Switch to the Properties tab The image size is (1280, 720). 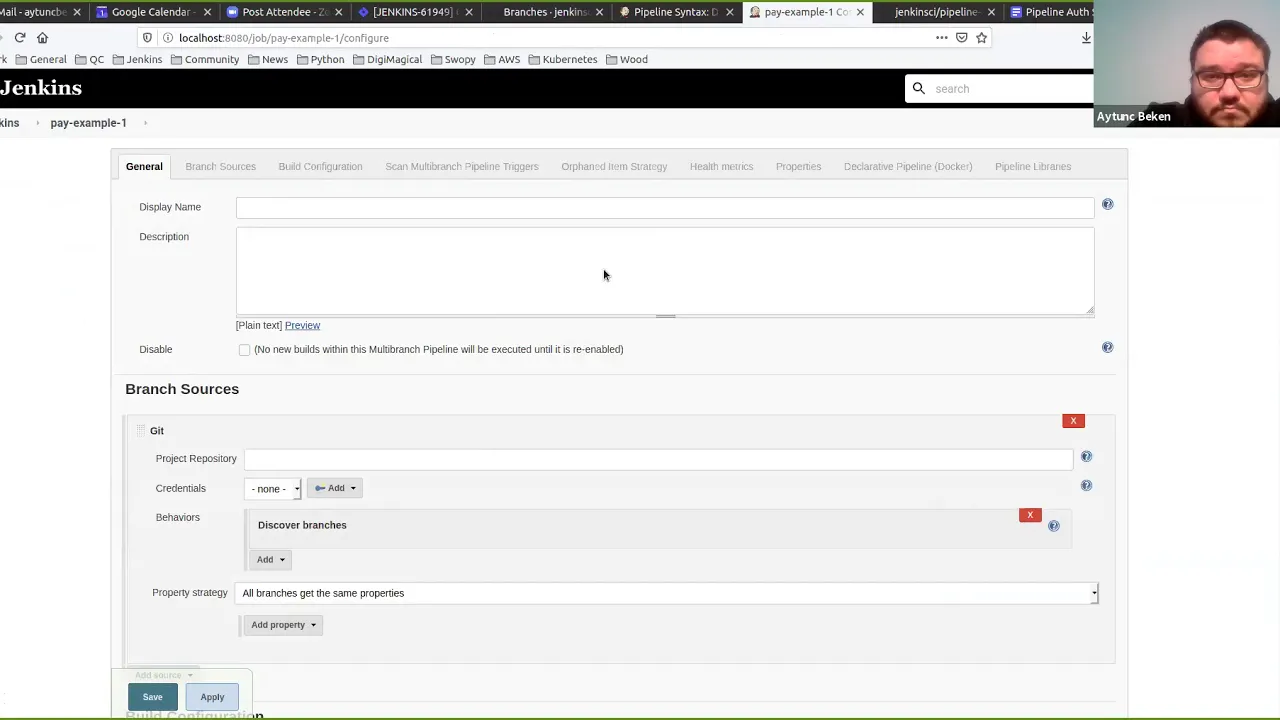coord(798,166)
